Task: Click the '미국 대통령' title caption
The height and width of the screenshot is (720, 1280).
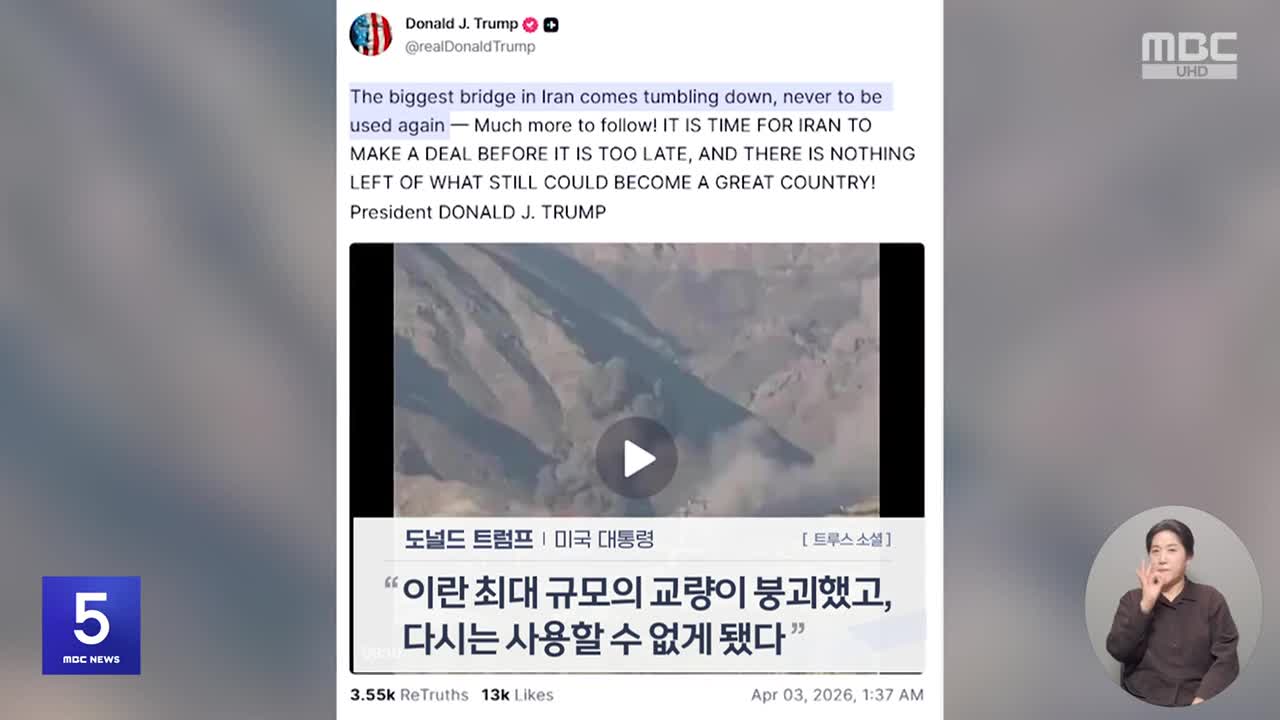Action: pos(604,539)
